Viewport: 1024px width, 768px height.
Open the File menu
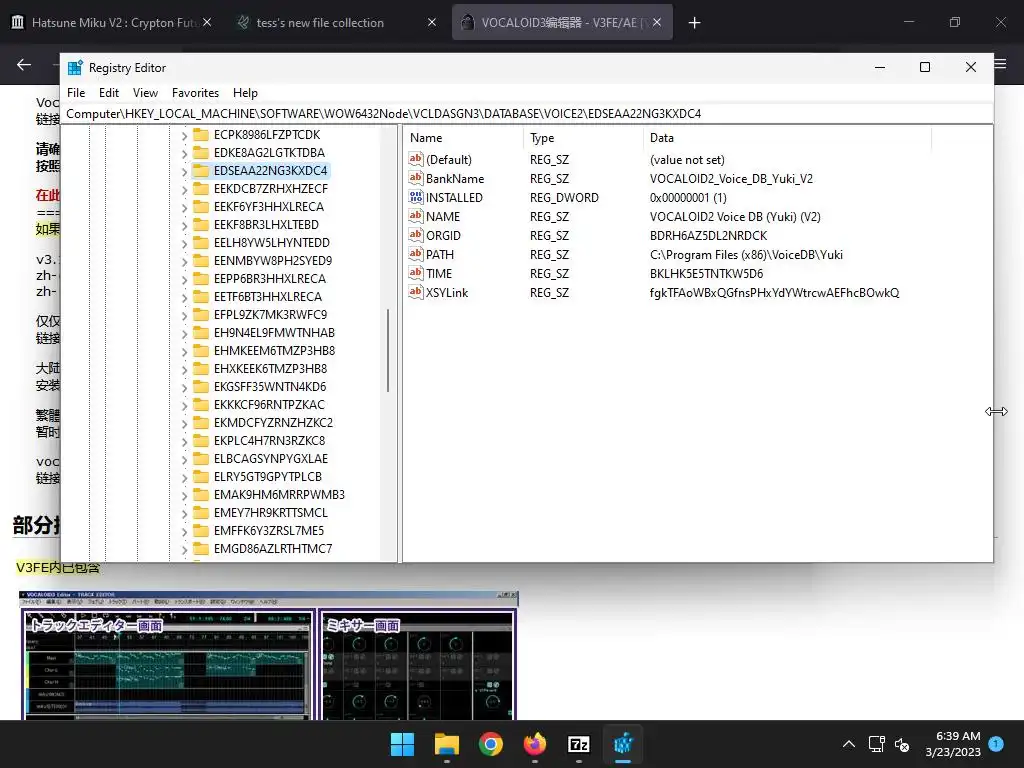(76, 93)
